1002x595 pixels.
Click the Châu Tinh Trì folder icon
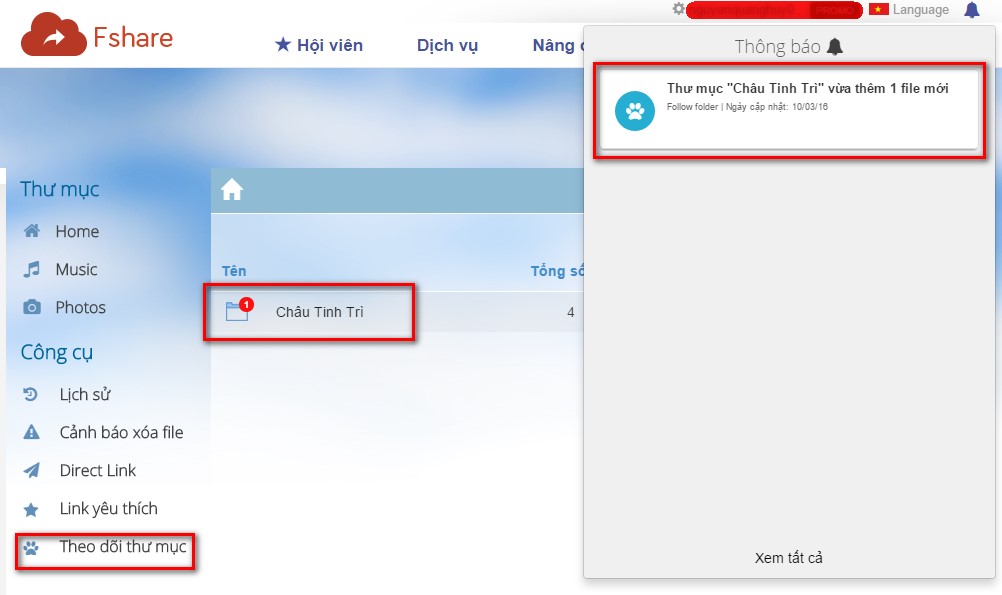pos(237,312)
